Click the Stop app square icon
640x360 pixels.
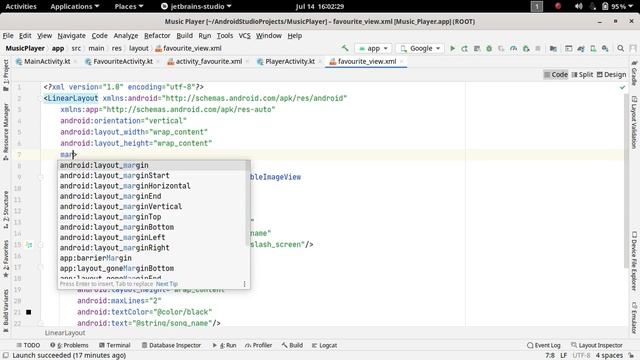538,48
